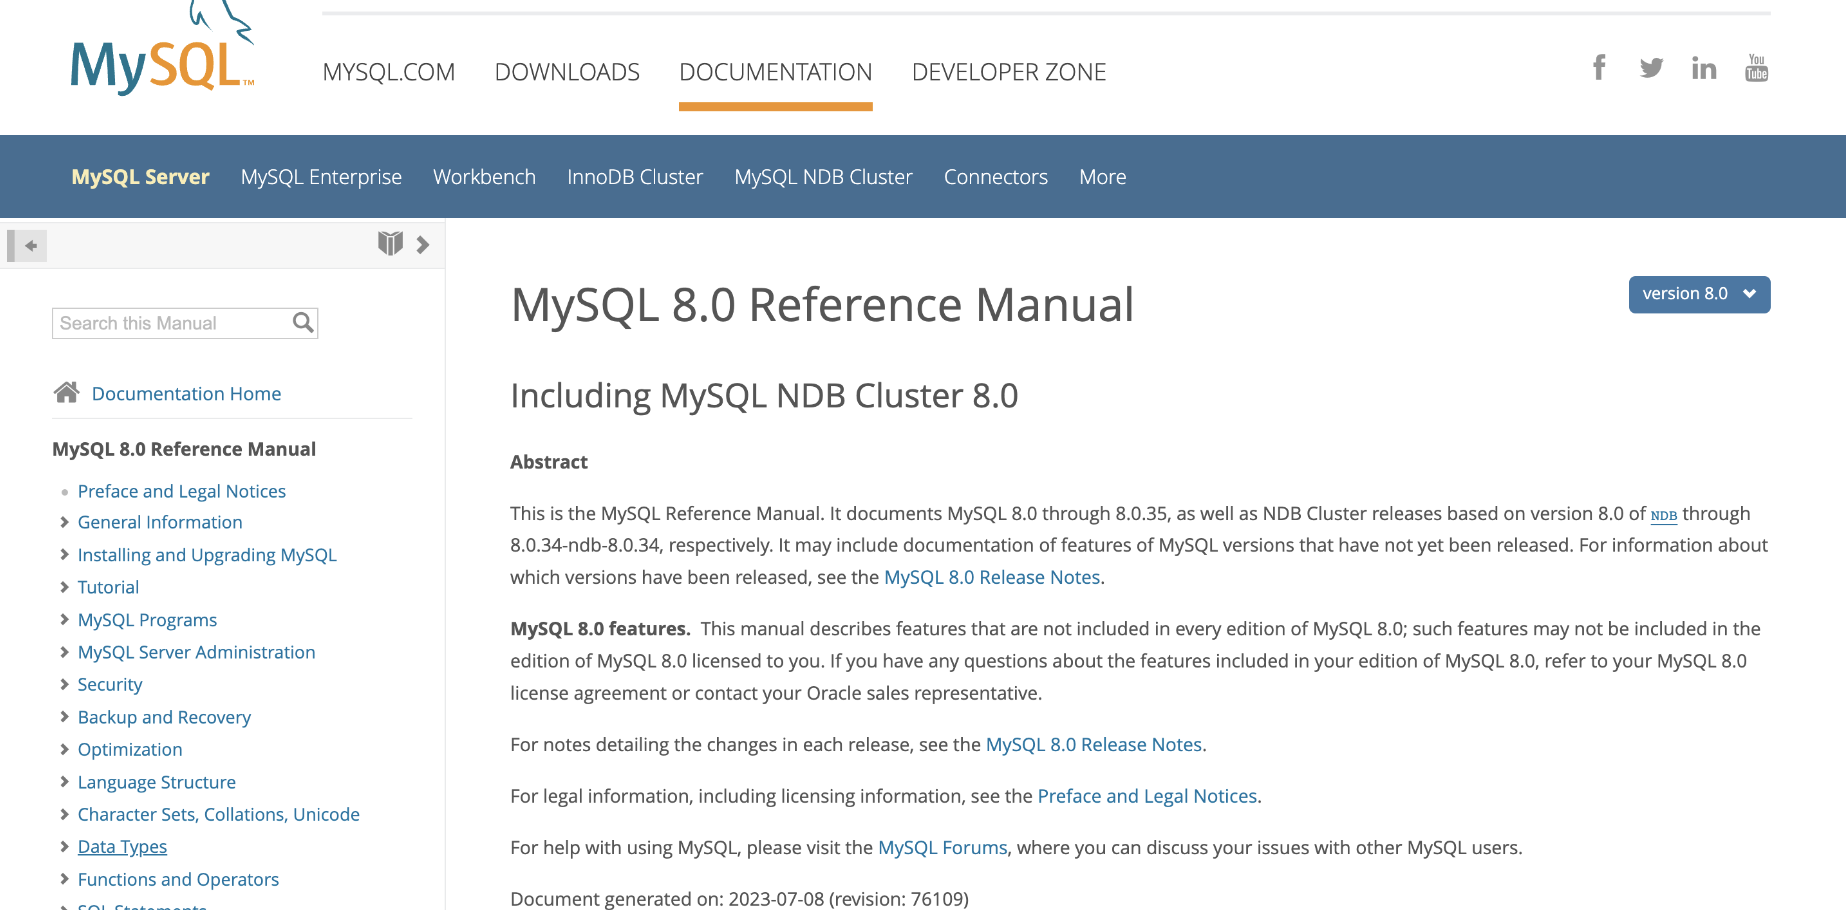Screen dimensions: 1846x910
Task: Expand the Character Sets, Collations, Unicode arrow
Action: pyautogui.click(x=64, y=814)
